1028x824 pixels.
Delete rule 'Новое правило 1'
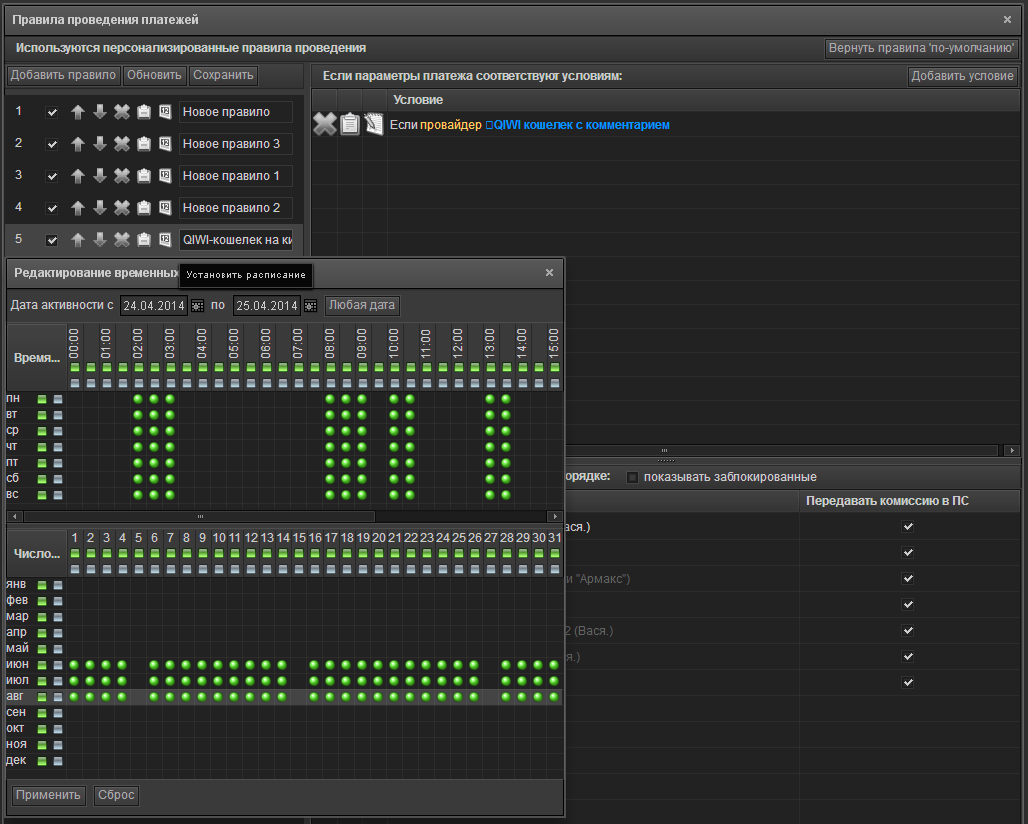[x=122, y=176]
